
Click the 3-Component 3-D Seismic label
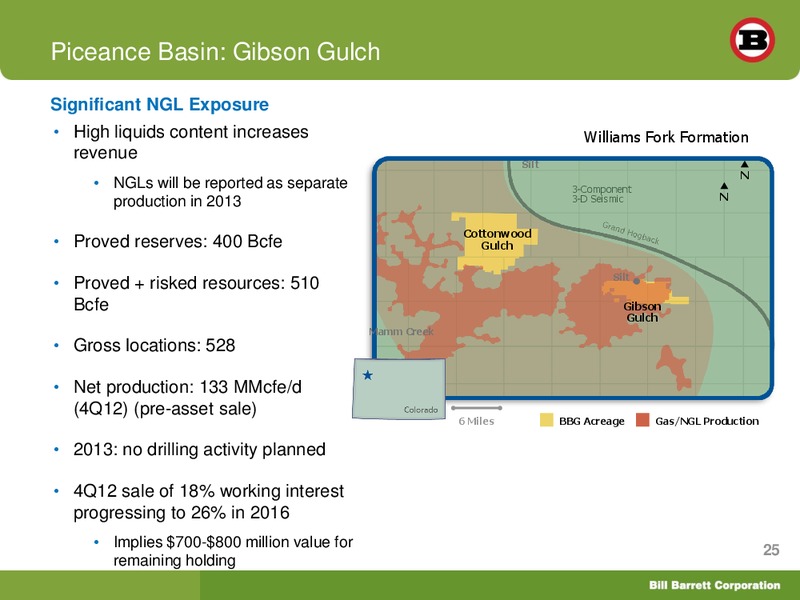(x=601, y=194)
